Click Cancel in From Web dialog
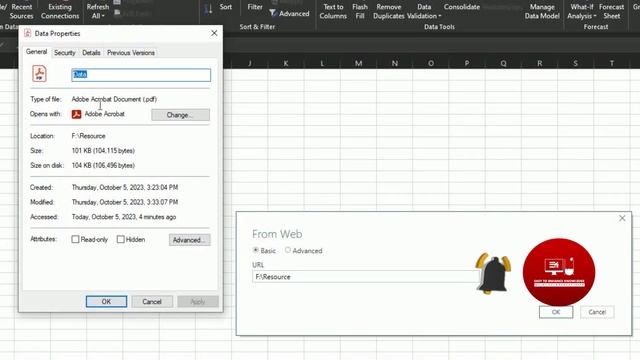The image size is (640, 360). (597, 312)
